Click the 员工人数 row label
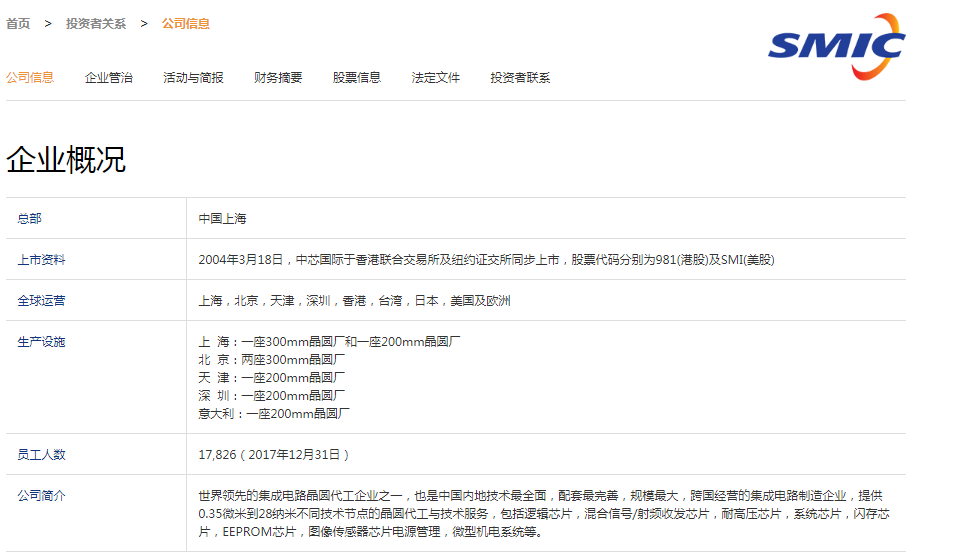The image size is (953, 557). (41, 455)
